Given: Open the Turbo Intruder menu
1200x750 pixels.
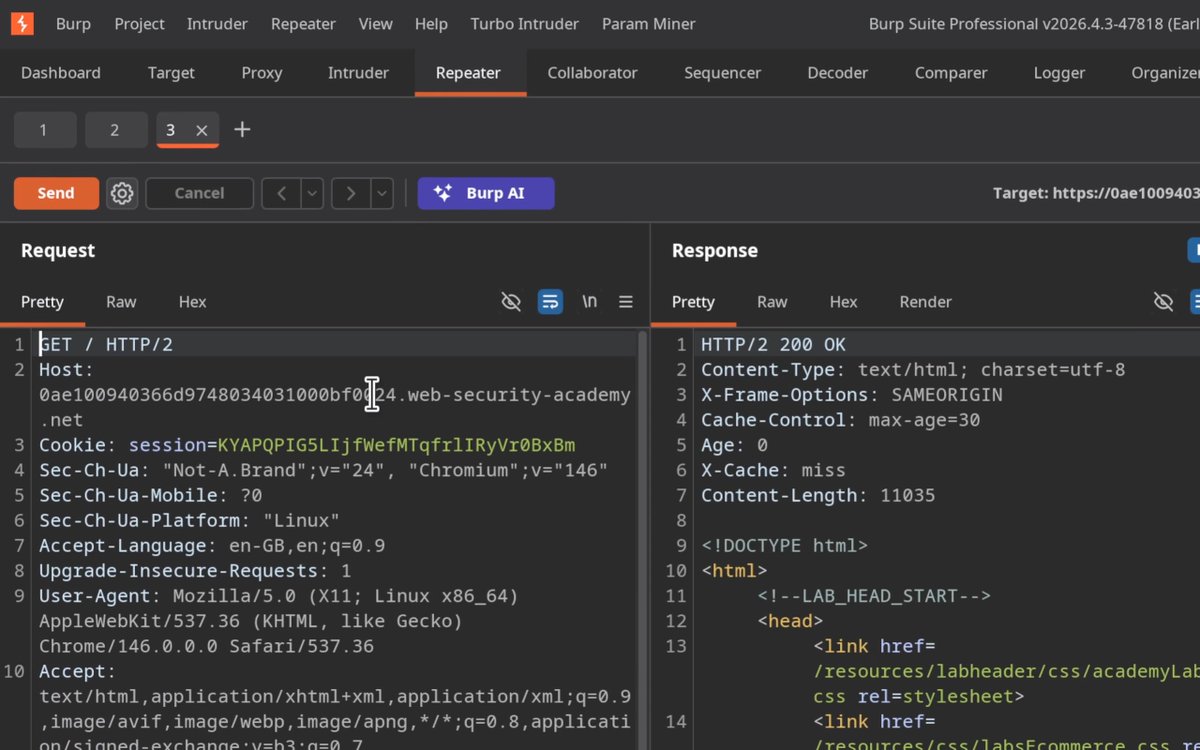Looking at the screenshot, I should [525, 24].
